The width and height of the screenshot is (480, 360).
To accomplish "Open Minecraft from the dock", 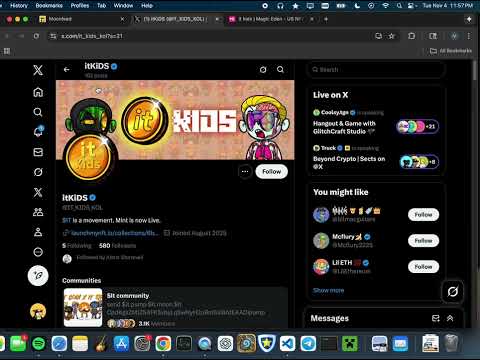I will (x=350, y=343).
